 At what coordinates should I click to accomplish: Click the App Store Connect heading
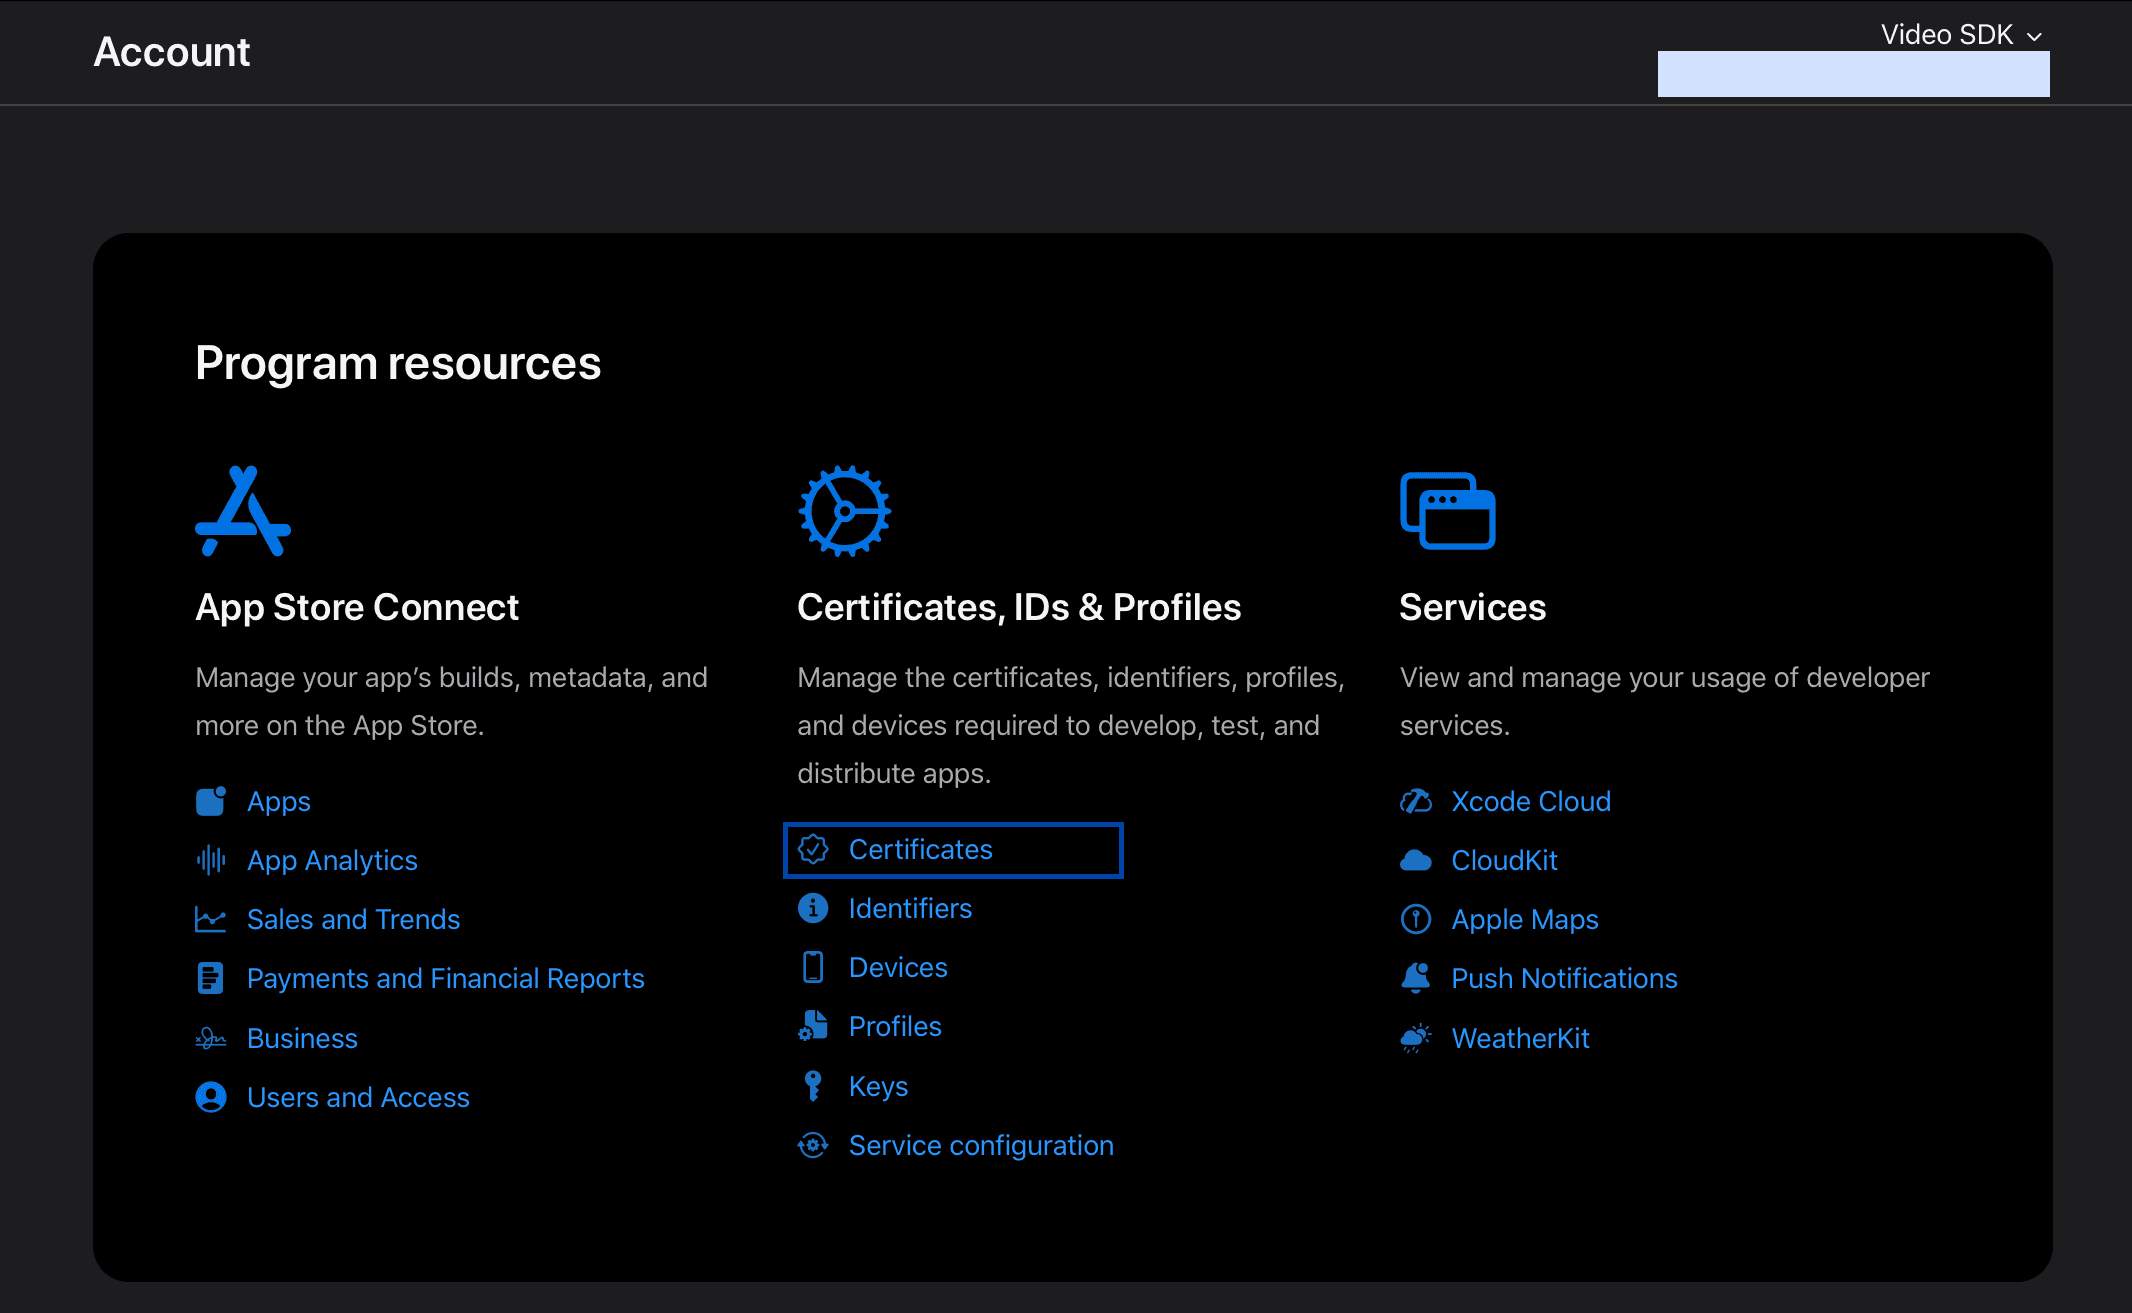pos(357,607)
